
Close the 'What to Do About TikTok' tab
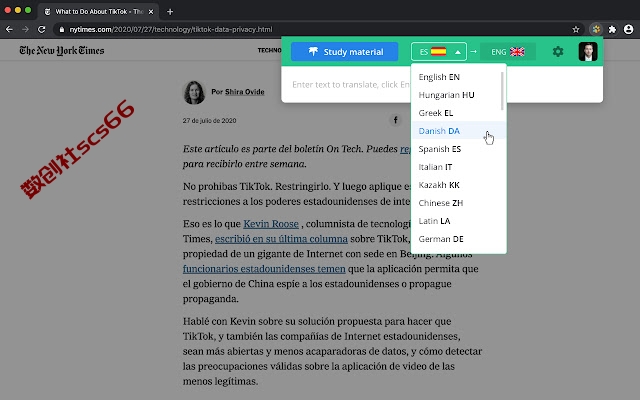coord(151,12)
